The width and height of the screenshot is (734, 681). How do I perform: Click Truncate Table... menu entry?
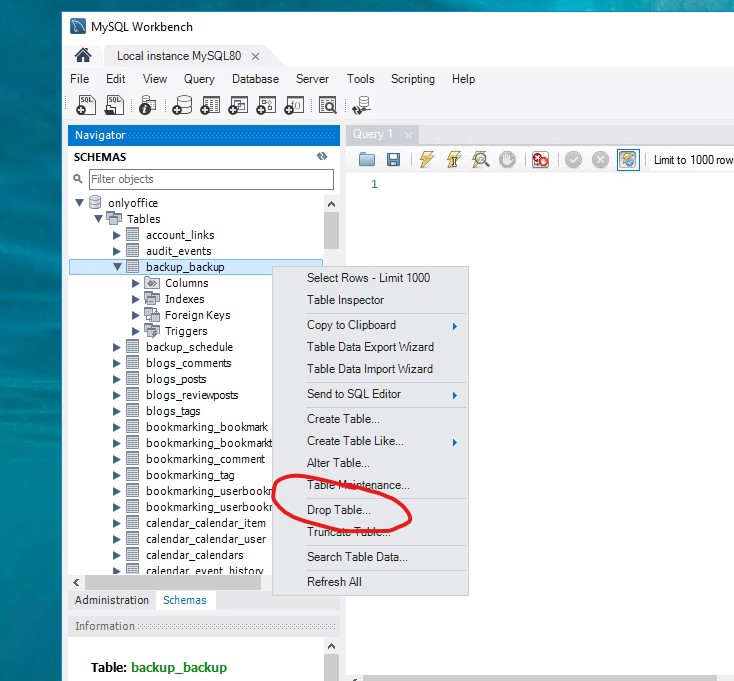click(370, 532)
